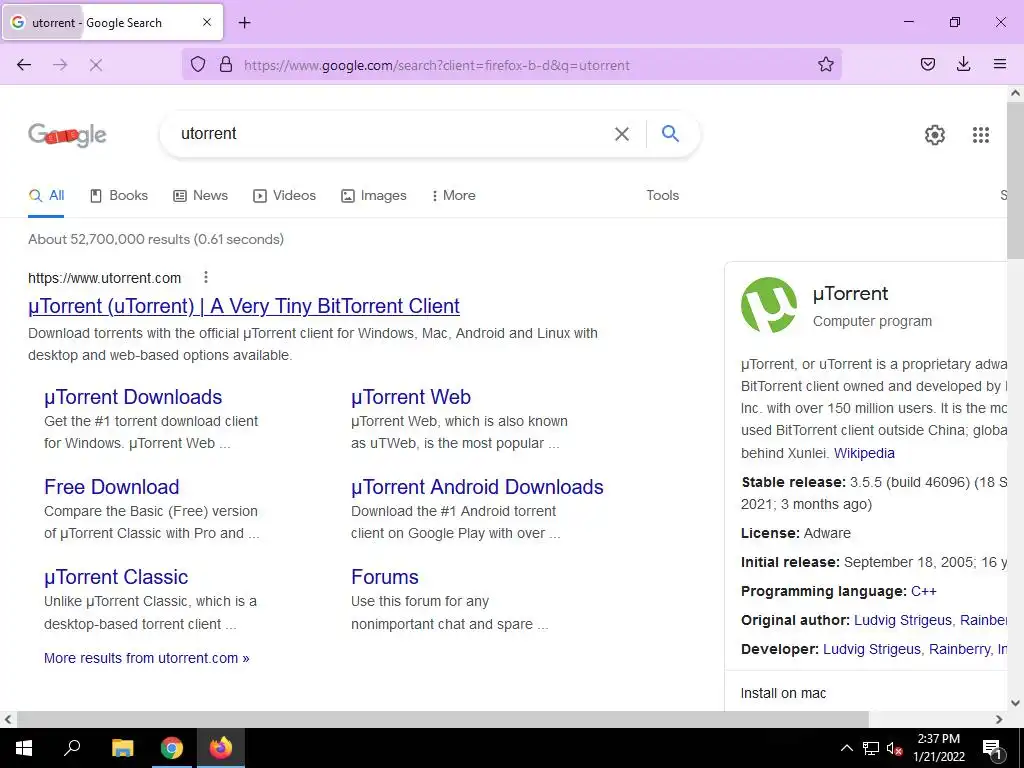Click the vertical scrollbar down arrow

(1016, 703)
